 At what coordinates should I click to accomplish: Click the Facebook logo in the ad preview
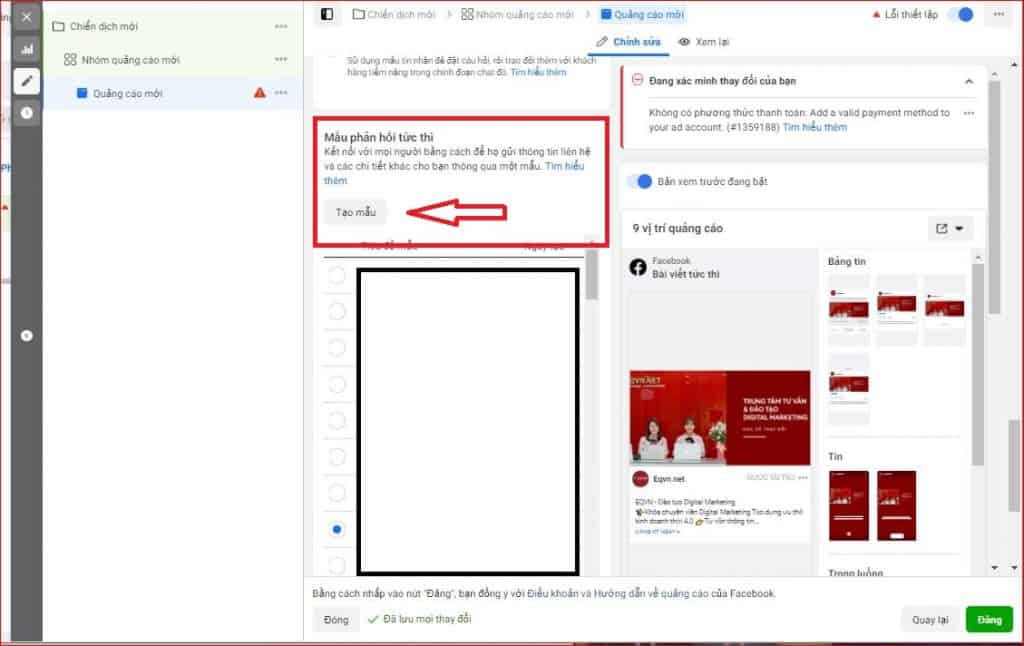pos(637,266)
